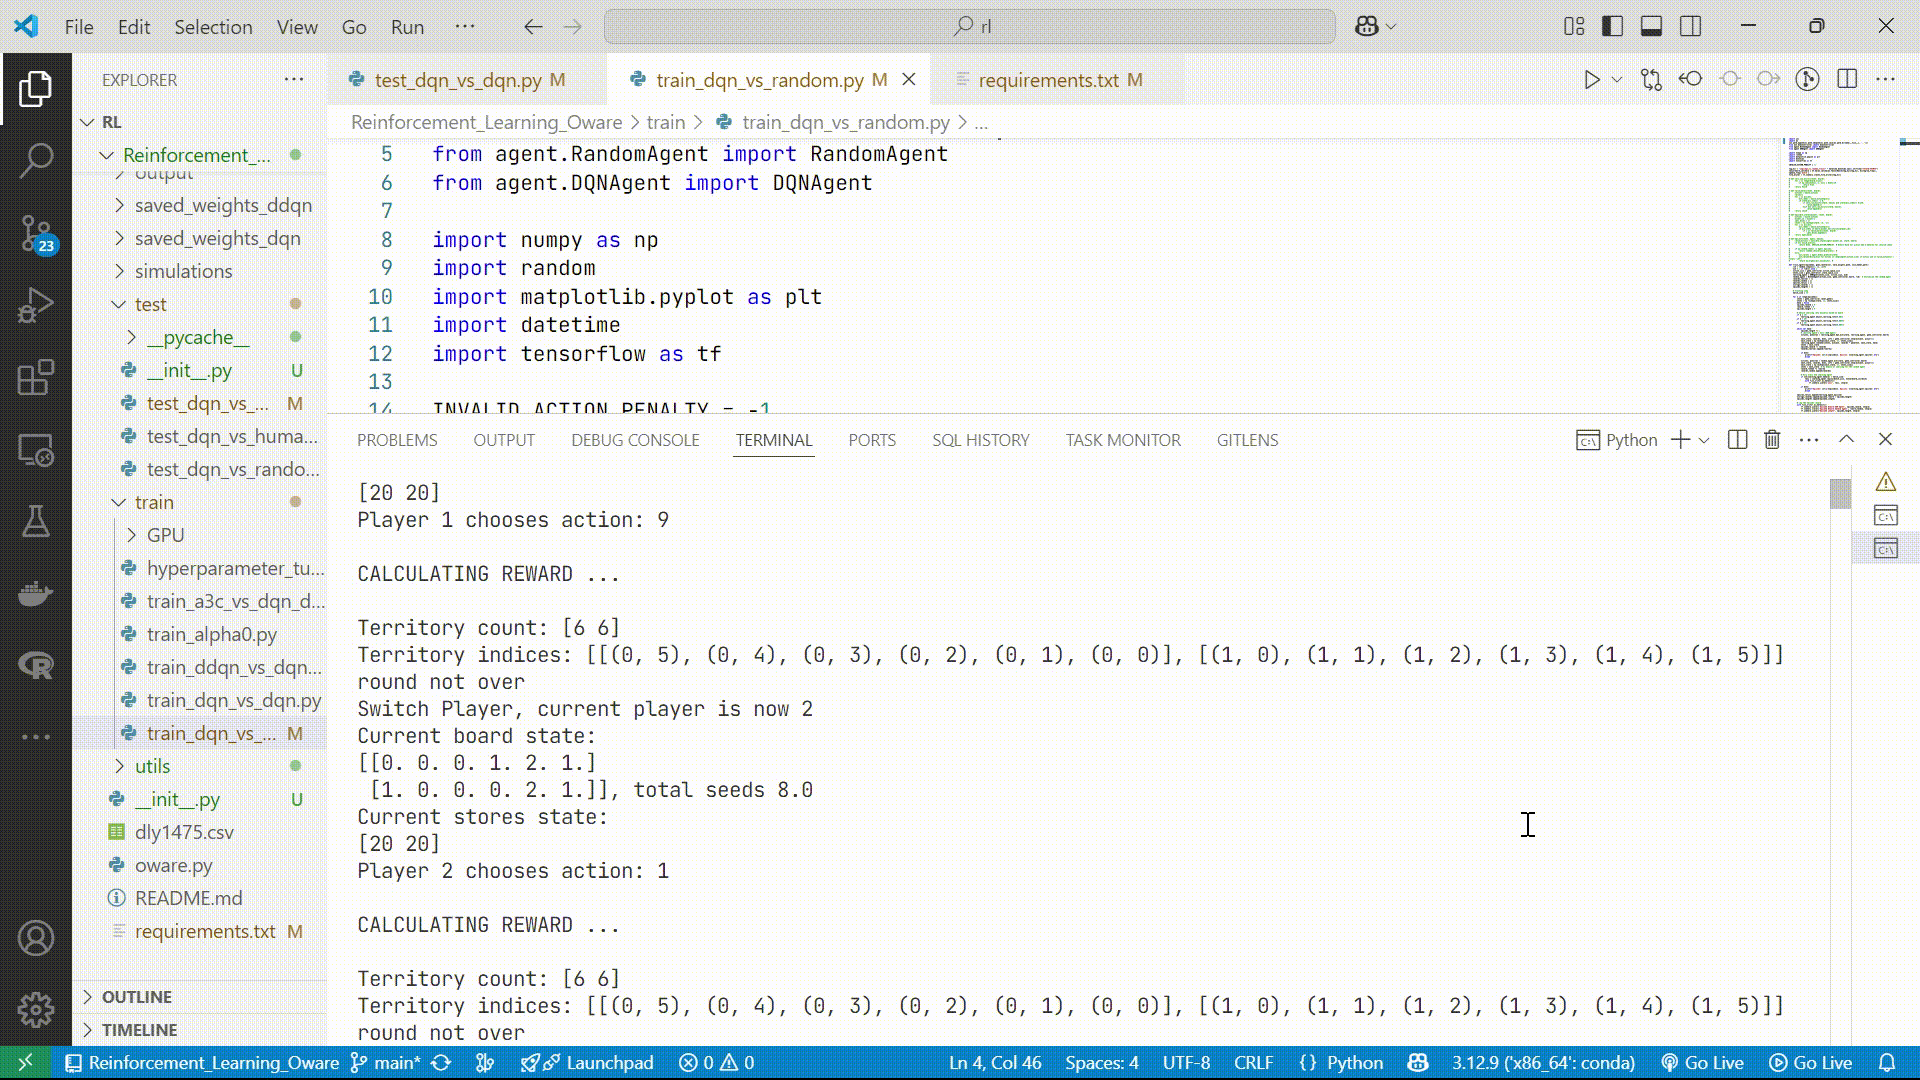Open the Manage gear icon

36,1010
